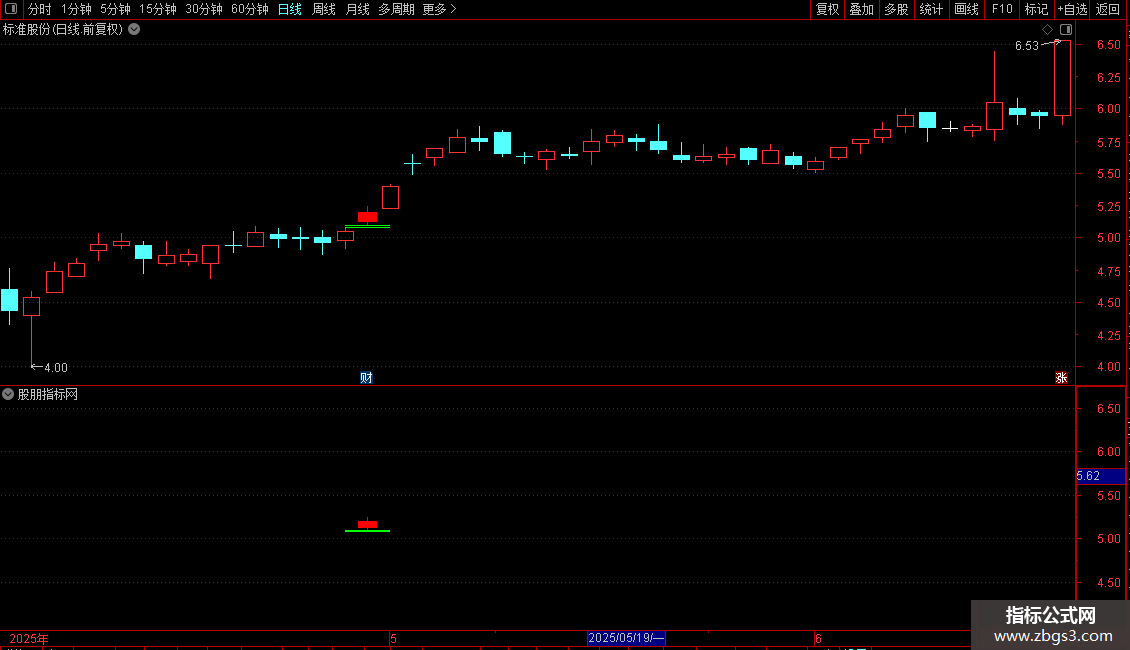1130x650 pixels.
Task: Click the 返回 back button
Action: pos(1108,9)
